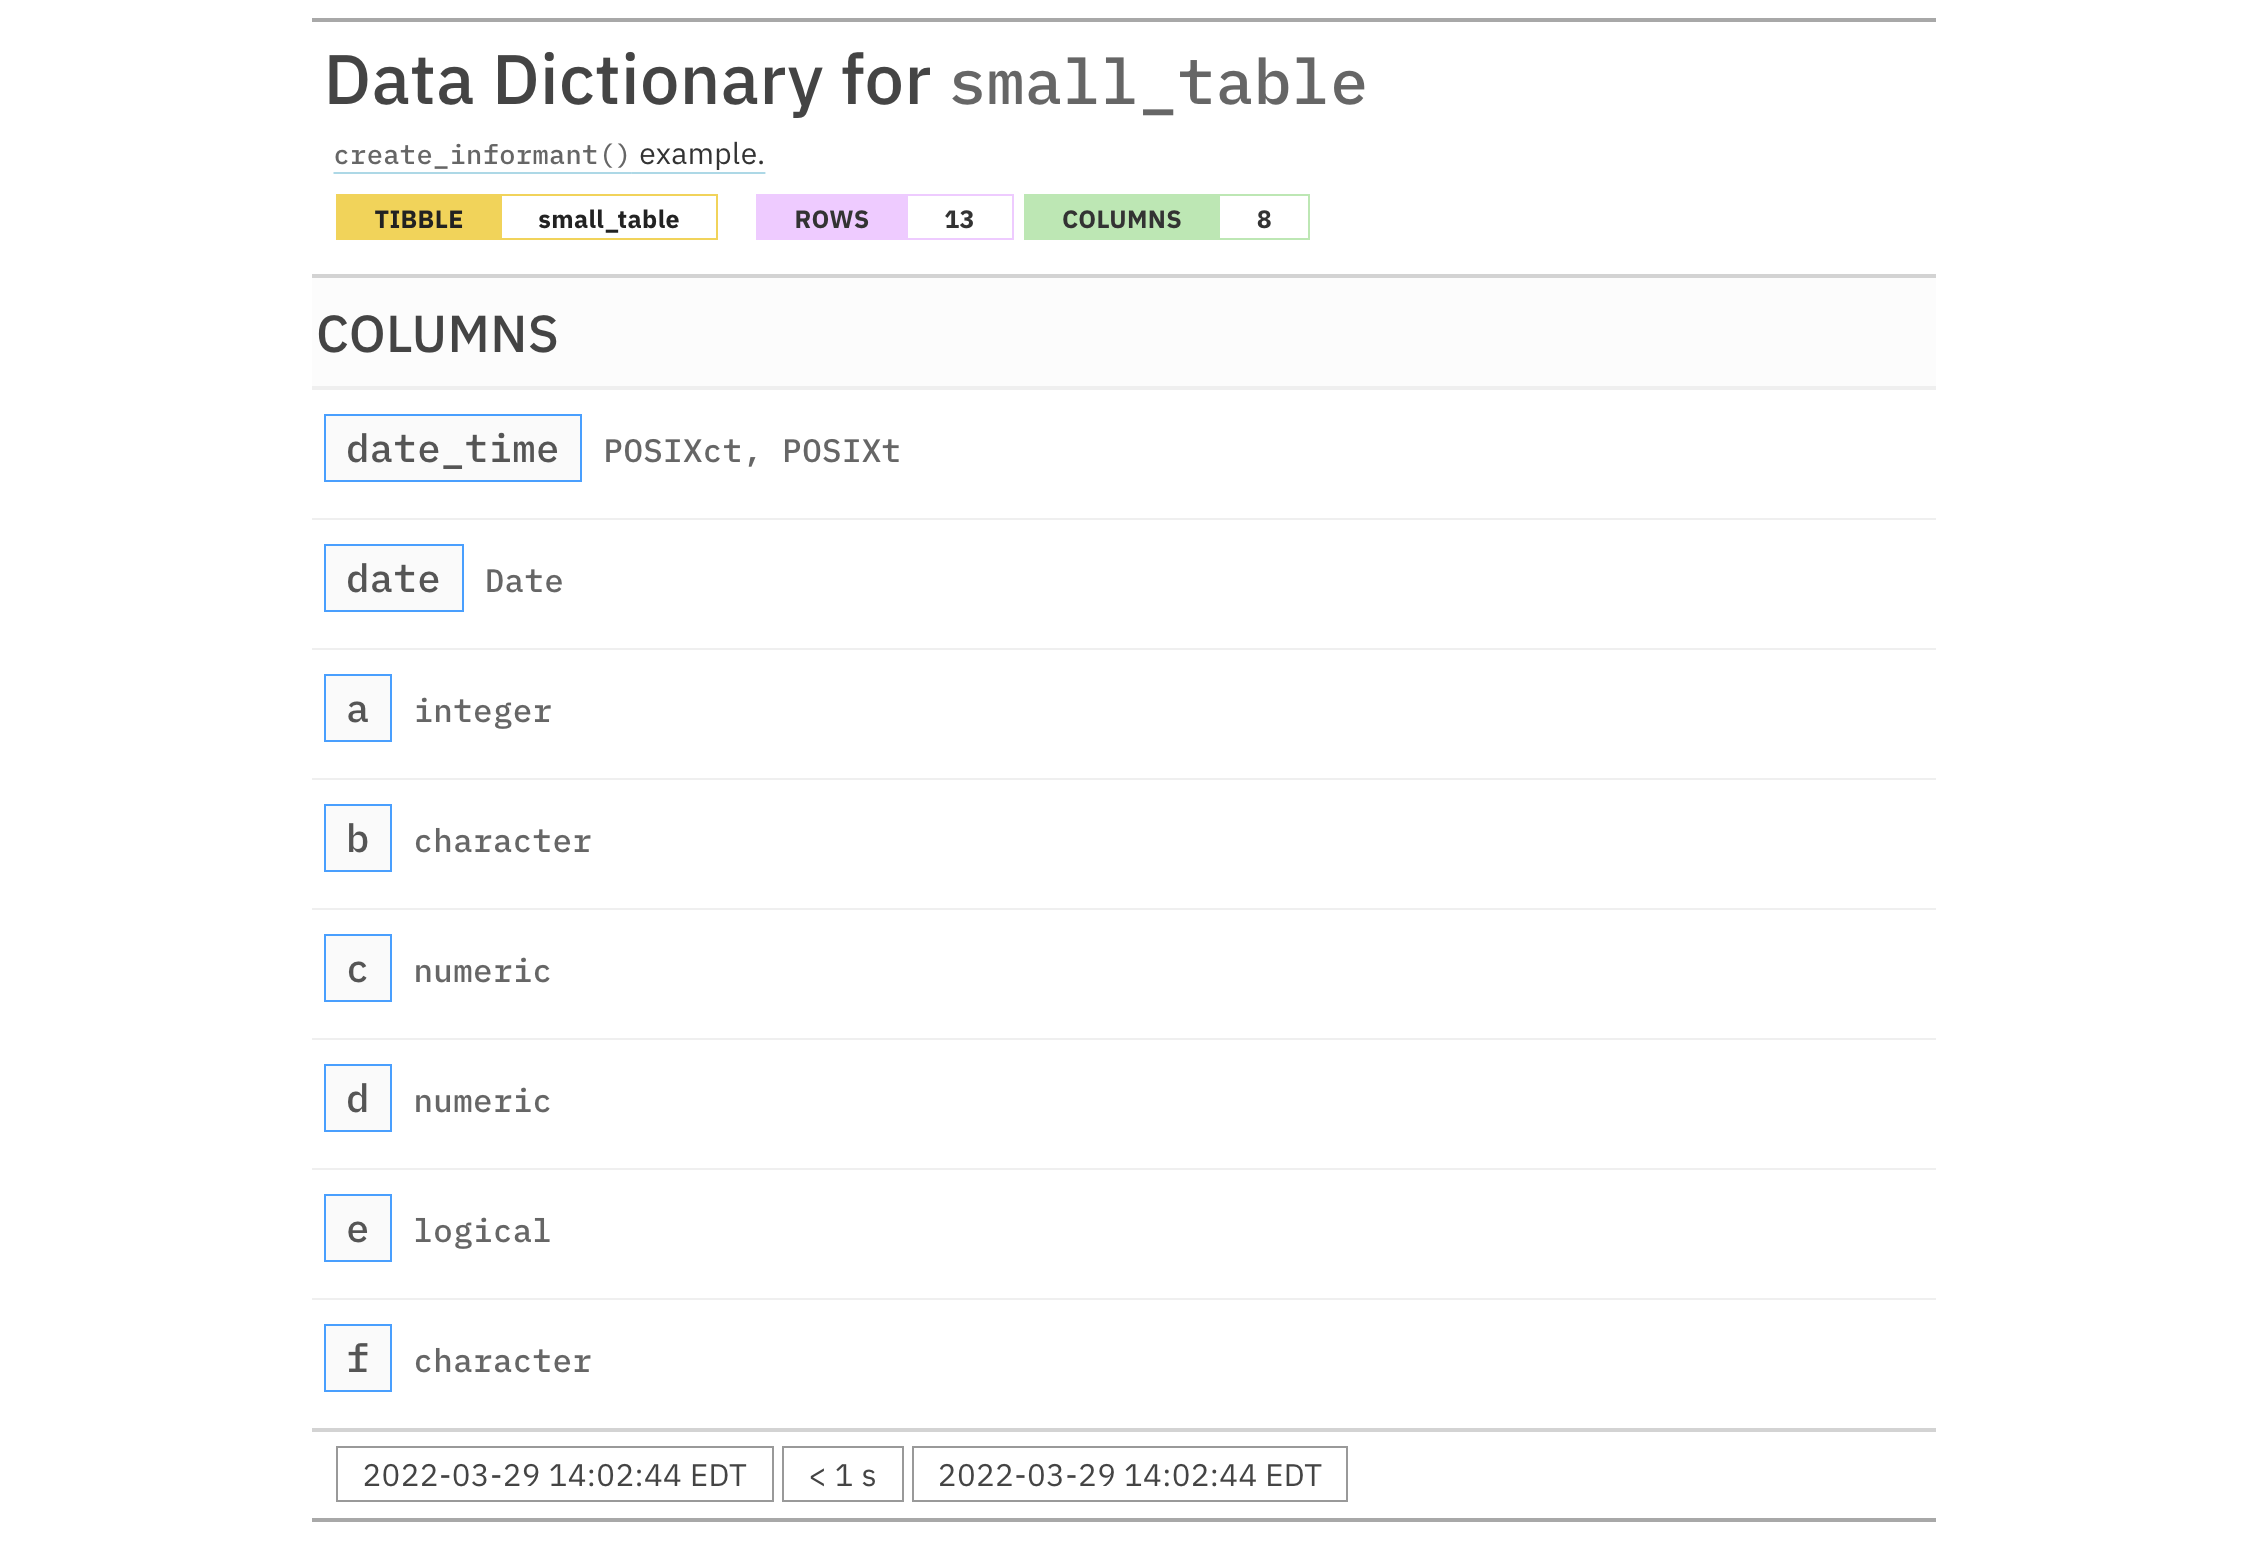Click the date_time column name box
Screen dimensions: 2248x1544
[452, 448]
